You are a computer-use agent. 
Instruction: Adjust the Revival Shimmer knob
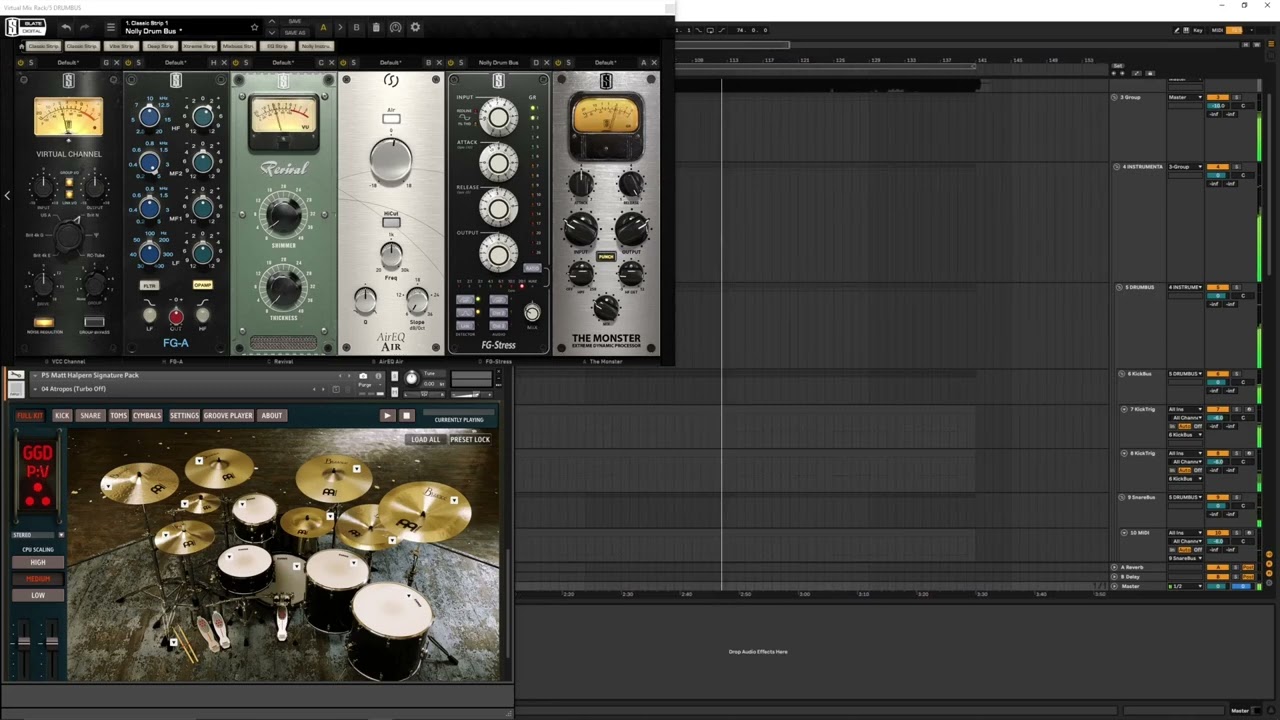283,214
